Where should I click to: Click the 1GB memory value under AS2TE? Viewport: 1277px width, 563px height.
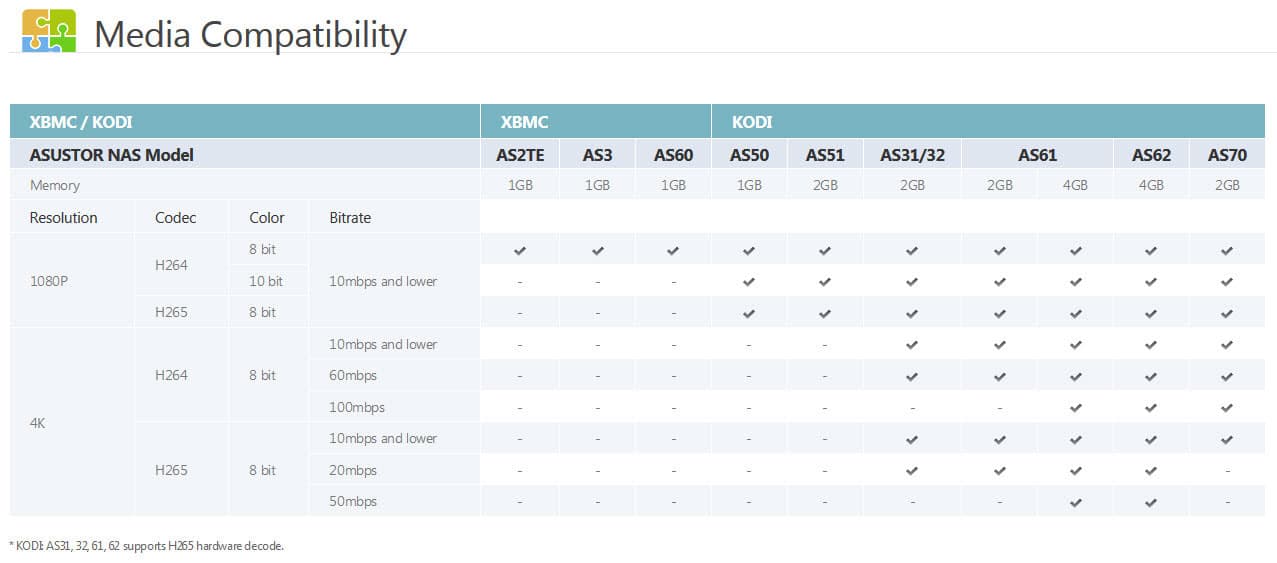pyautogui.click(x=520, y=186)
